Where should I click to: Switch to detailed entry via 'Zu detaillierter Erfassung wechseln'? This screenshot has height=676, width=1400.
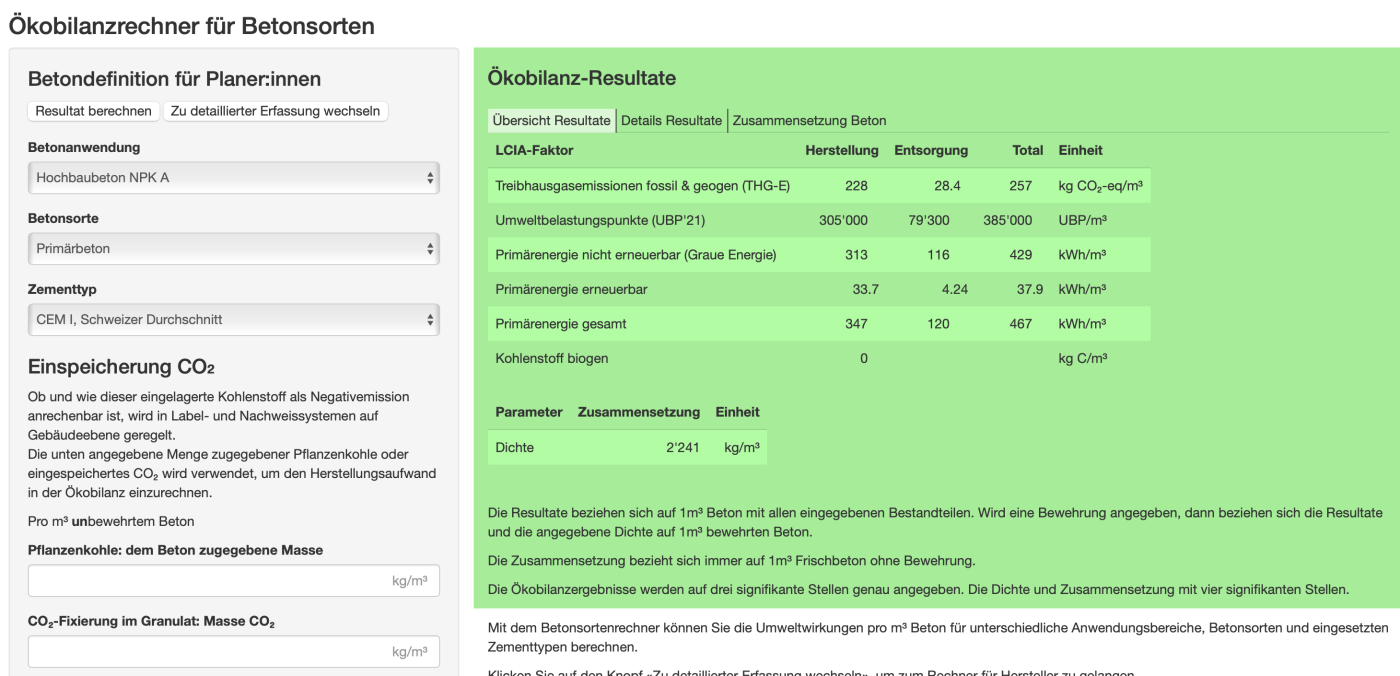[x=275, y=111]
